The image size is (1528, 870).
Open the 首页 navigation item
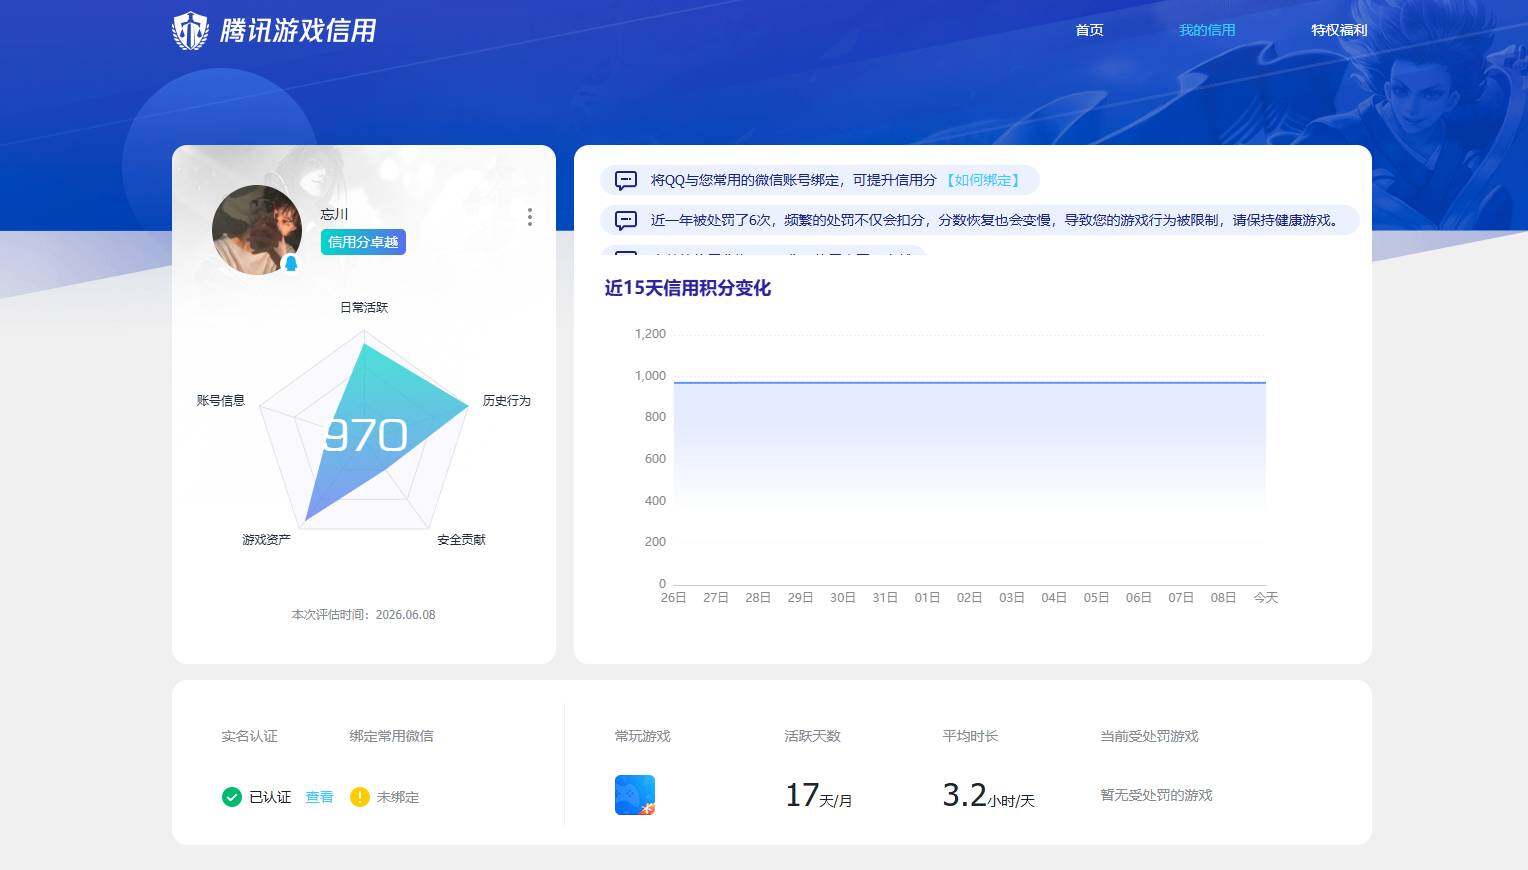pos(1089,30)
